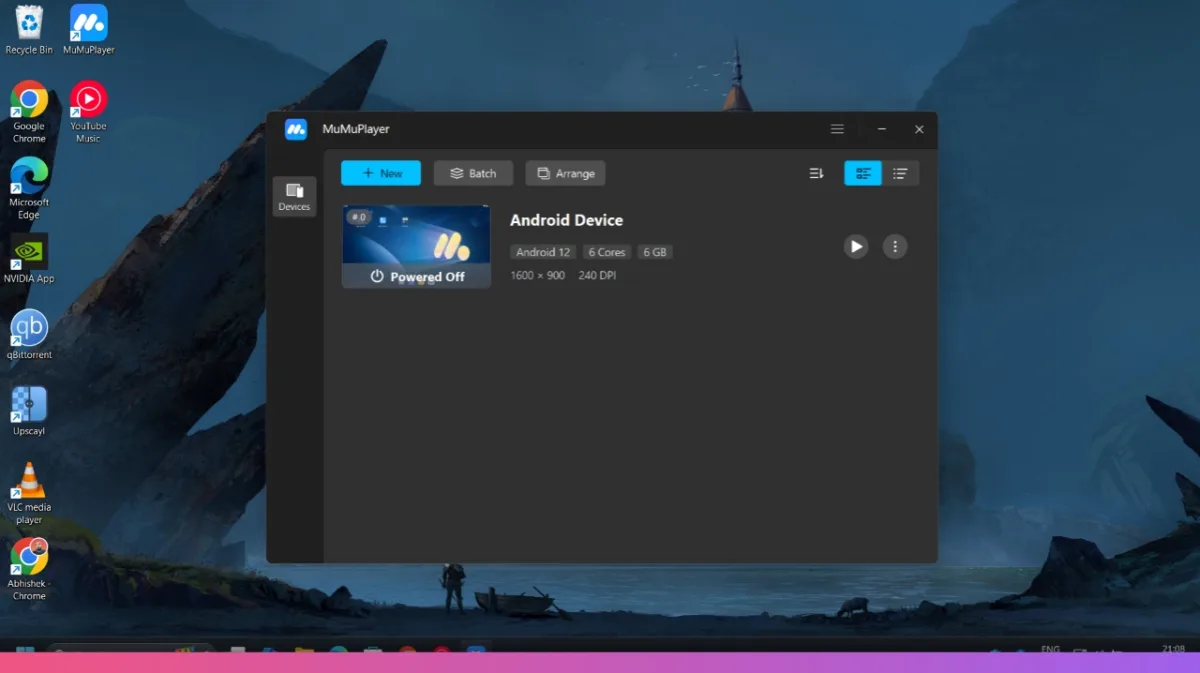Click the Arrange windows button

click(x=565, y=173)
